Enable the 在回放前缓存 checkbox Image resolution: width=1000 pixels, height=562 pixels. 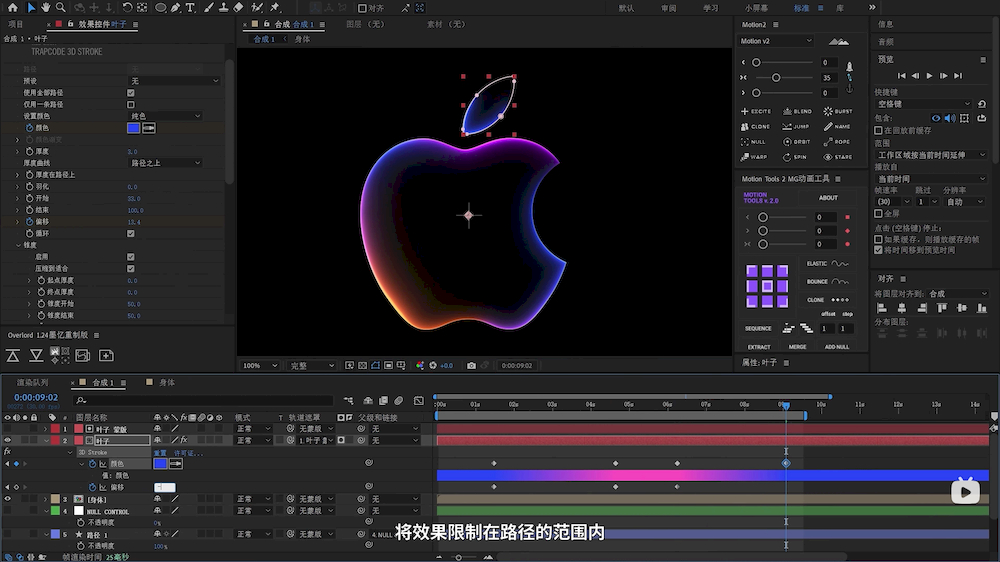coord(878,130)
